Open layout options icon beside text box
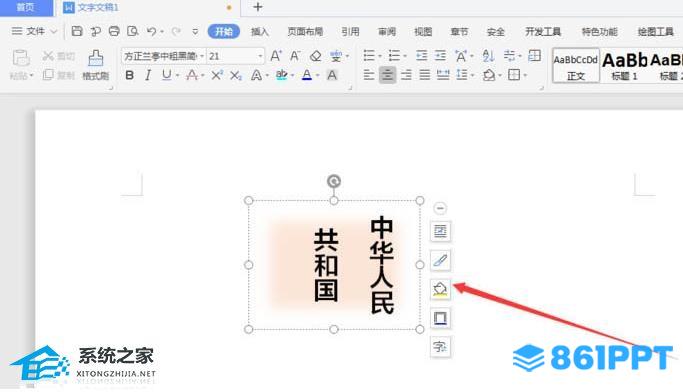The height and width of the screenshot is (392, 683). pyautogui.click(x=440, y=231)
